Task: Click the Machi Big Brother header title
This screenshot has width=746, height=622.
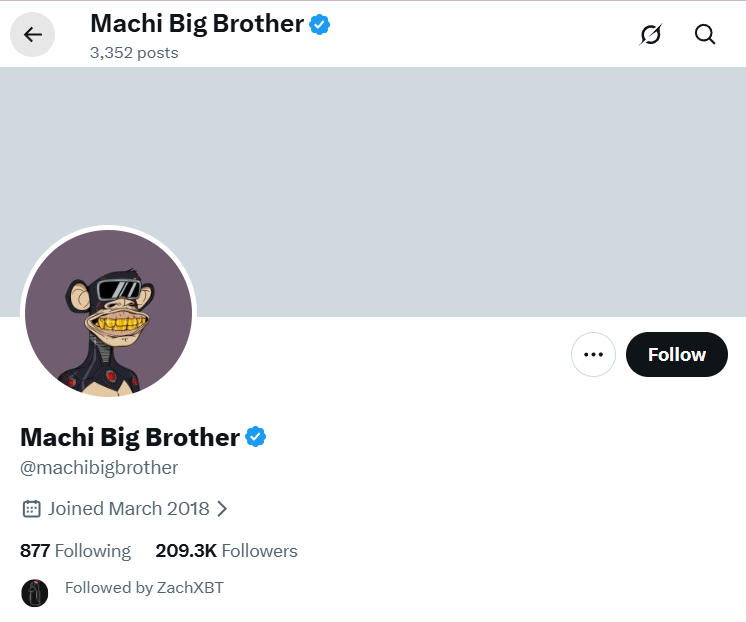Action: (196, 23)
